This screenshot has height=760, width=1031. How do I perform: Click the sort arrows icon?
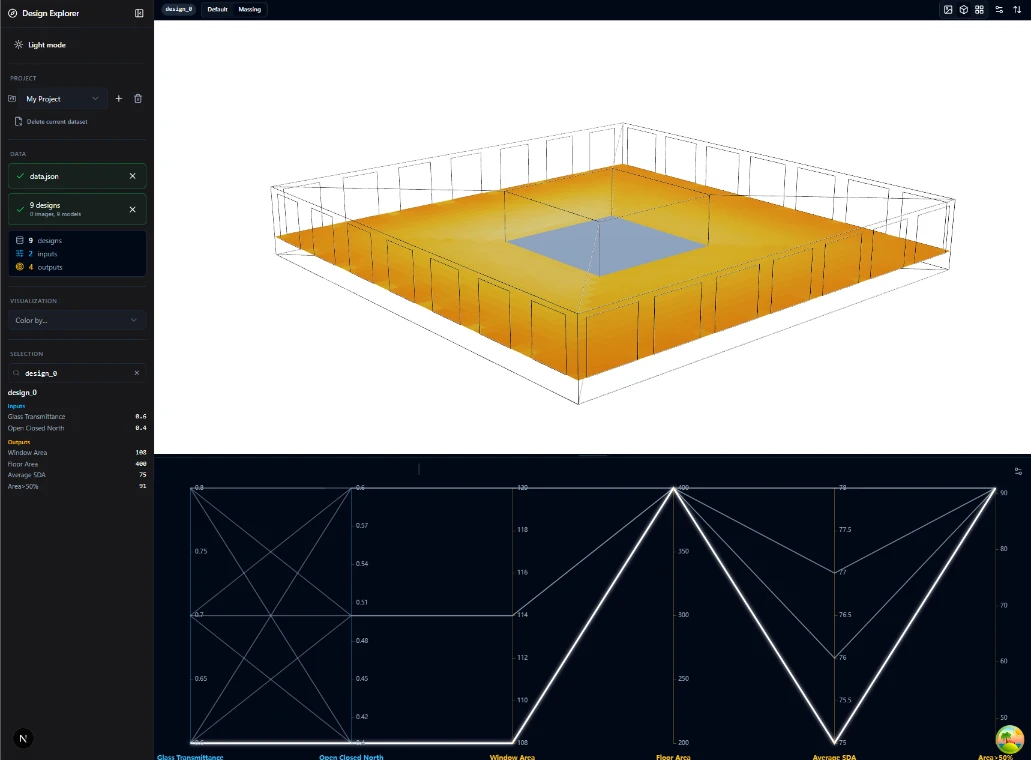click(x=1017, y=9)
